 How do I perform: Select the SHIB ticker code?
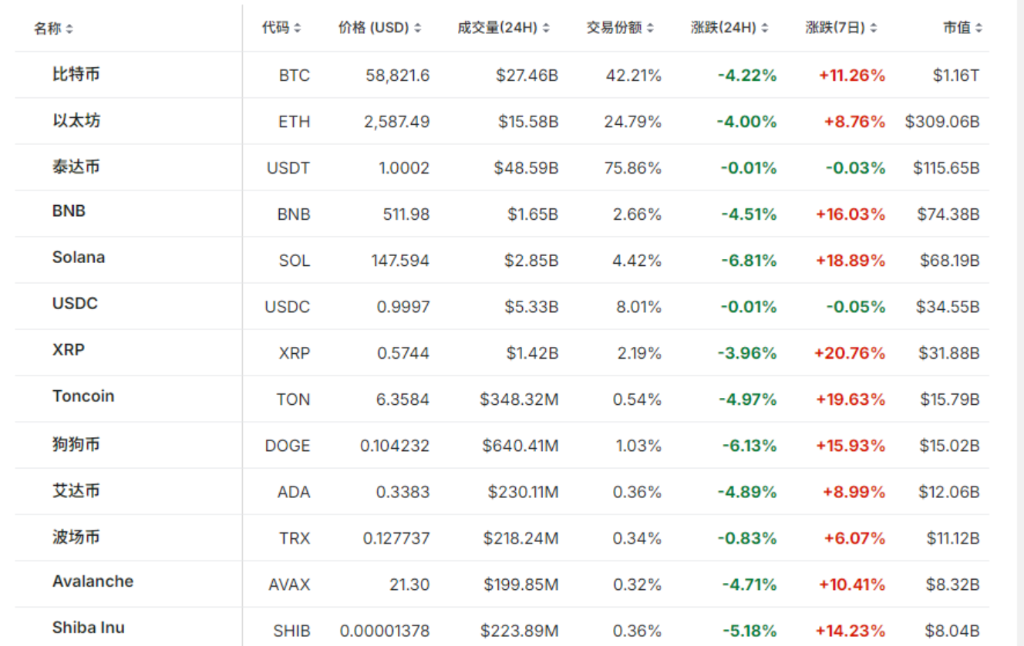click(x=291, y=632)
